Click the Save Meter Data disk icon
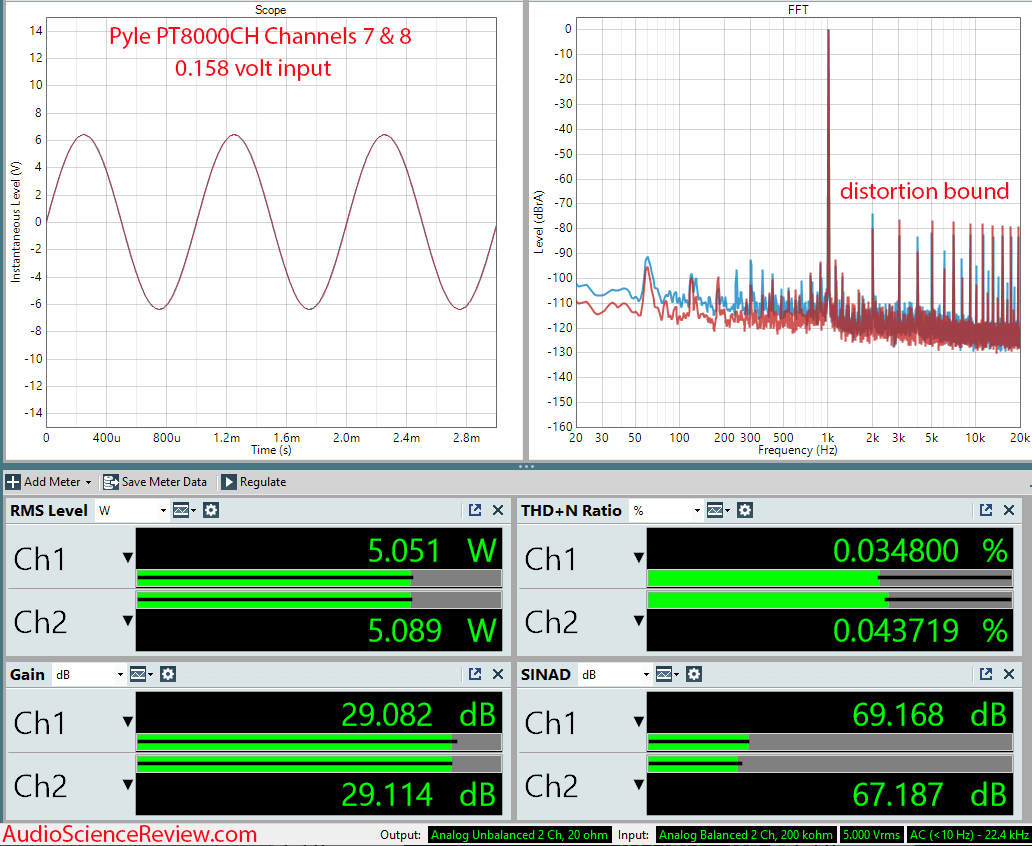Viewport: 1032px width, 846px height. tap(111, 482)
